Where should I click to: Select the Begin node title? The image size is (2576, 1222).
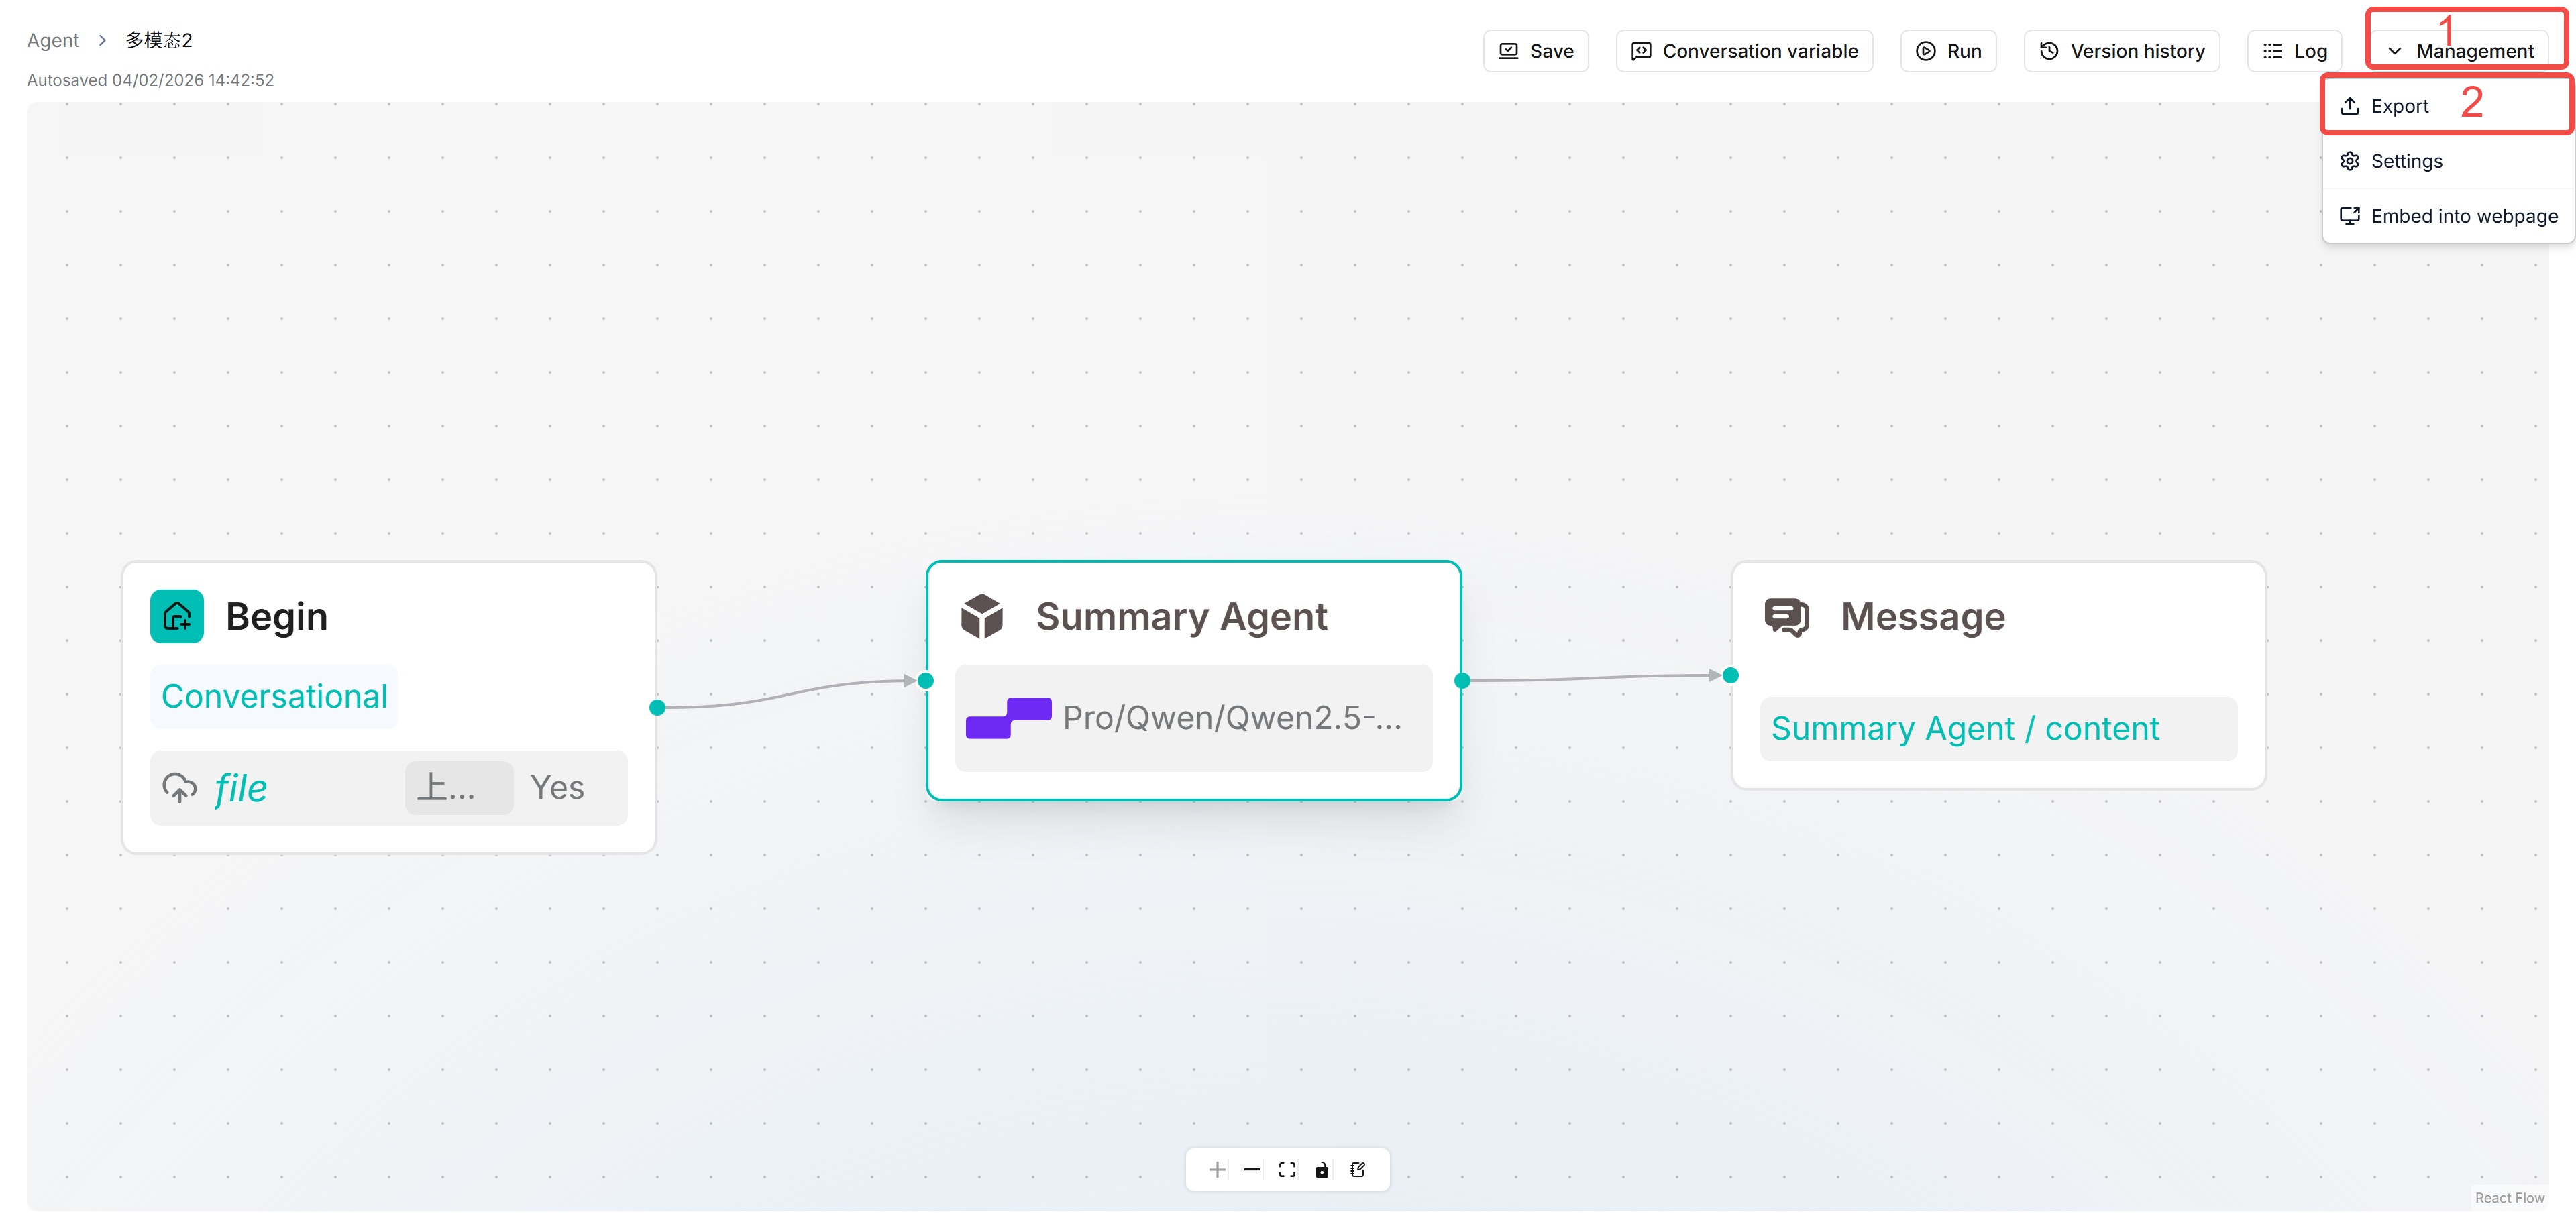click(x=277, y=616)
